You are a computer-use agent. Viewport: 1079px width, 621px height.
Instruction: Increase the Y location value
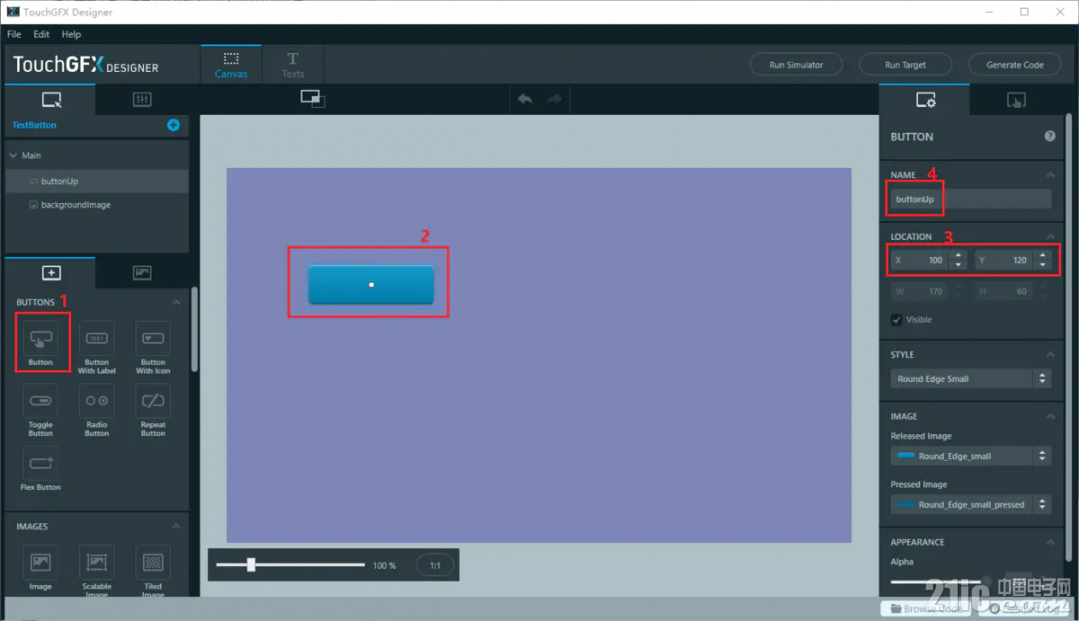point(1043,255)
